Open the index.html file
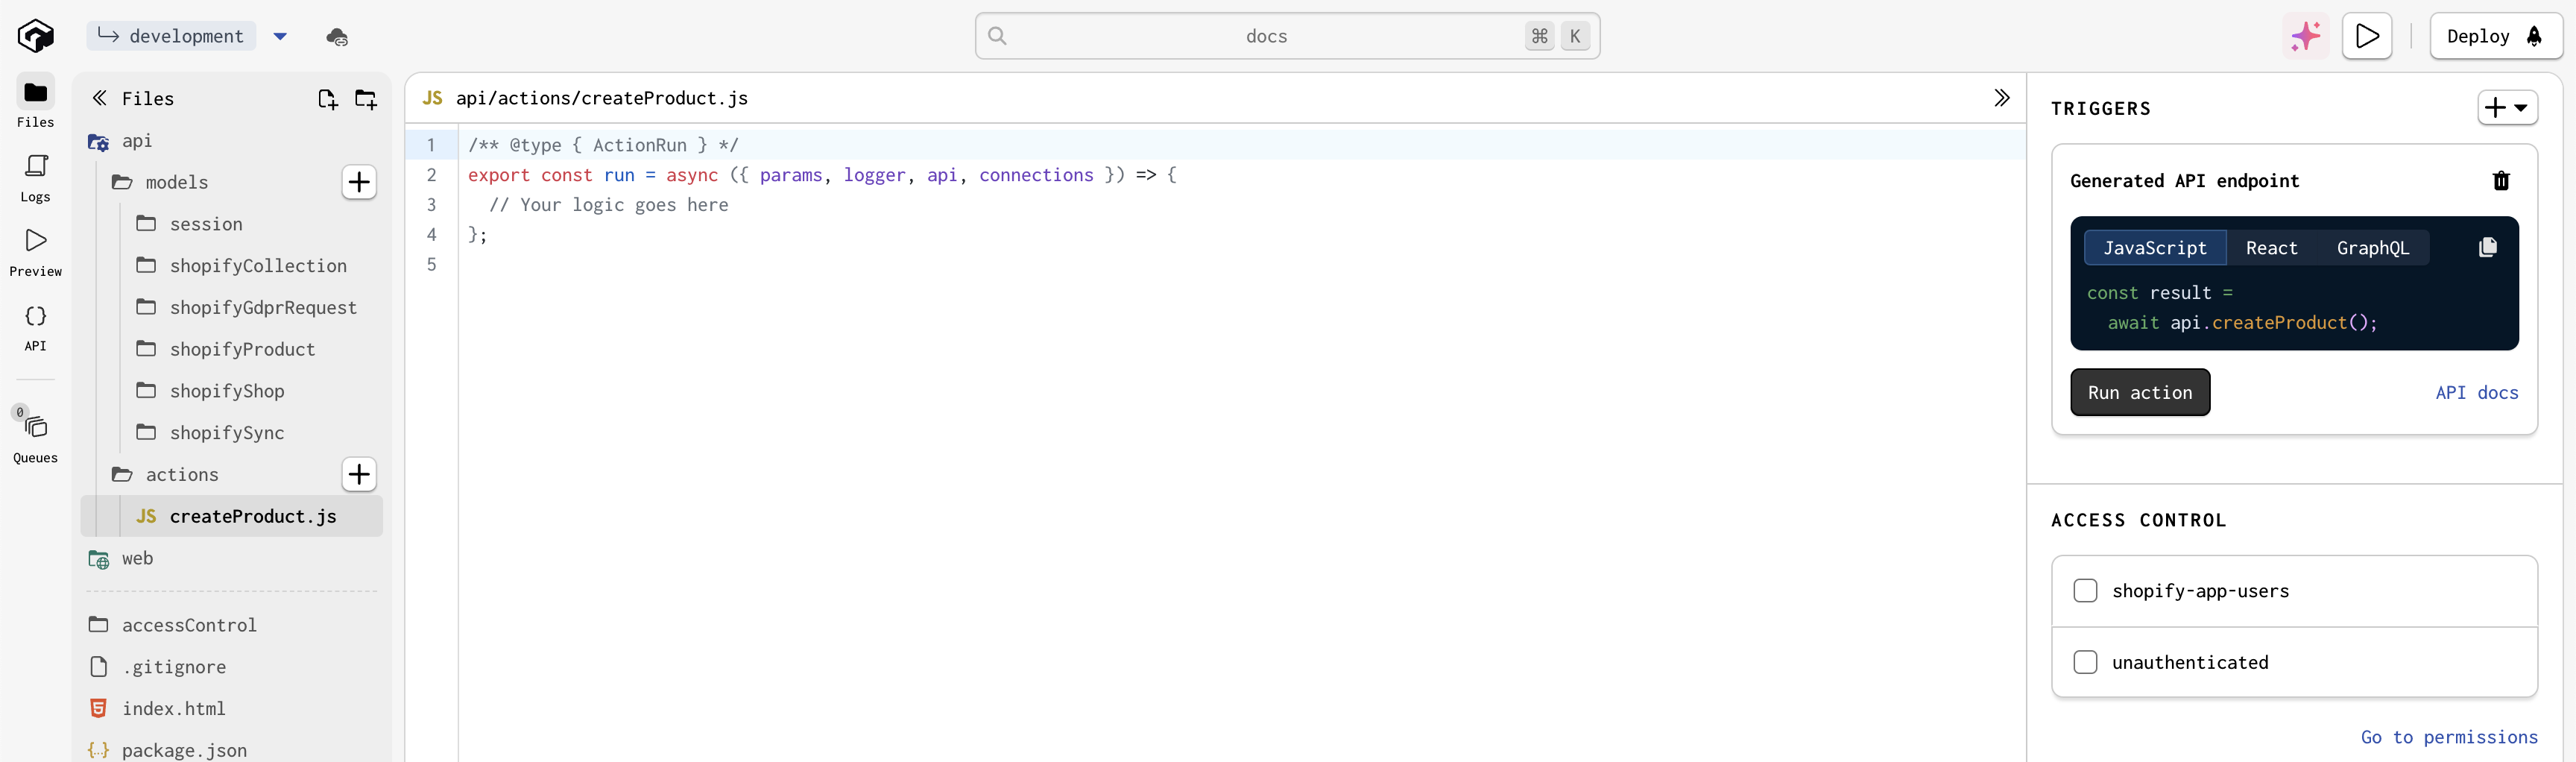Screen dimensions: 2576x762 173,709
